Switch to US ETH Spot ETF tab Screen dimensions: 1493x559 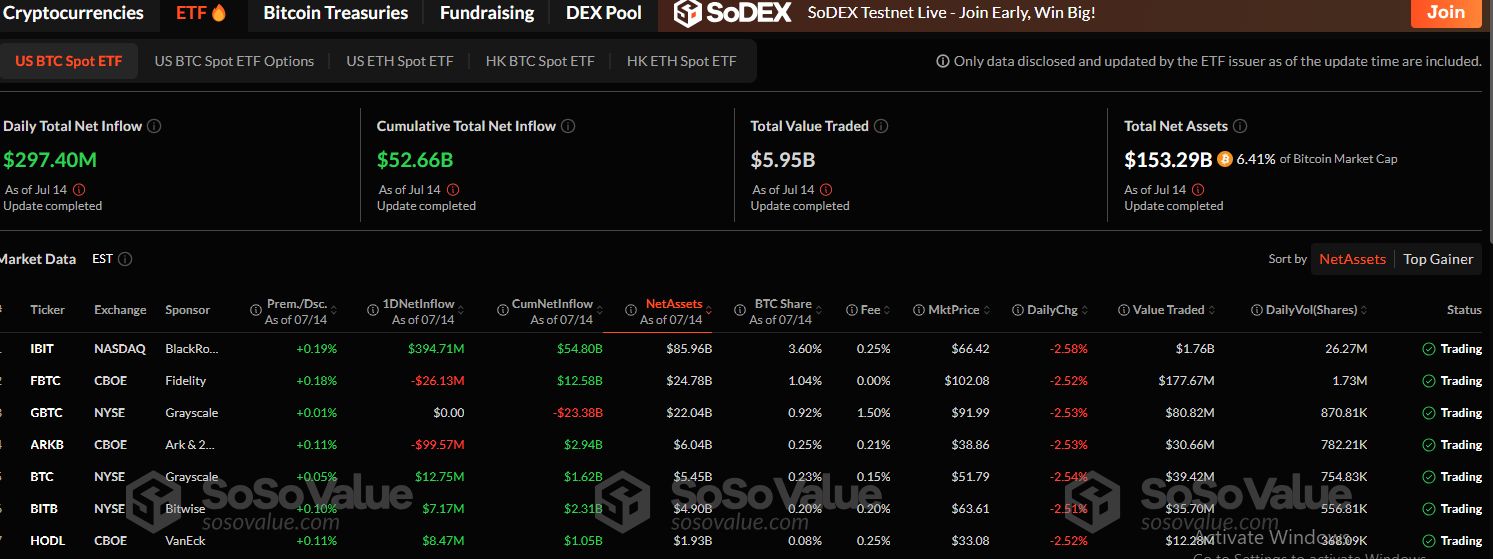point(400,61)
